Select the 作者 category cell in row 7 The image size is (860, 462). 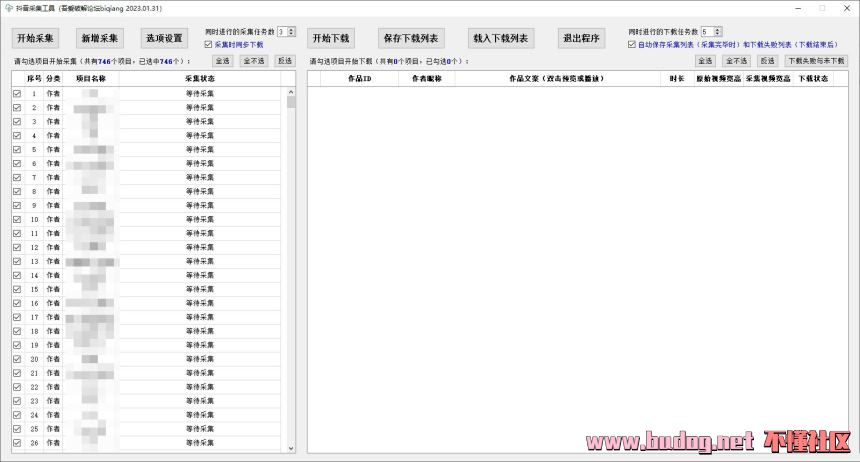pos(53,178)
